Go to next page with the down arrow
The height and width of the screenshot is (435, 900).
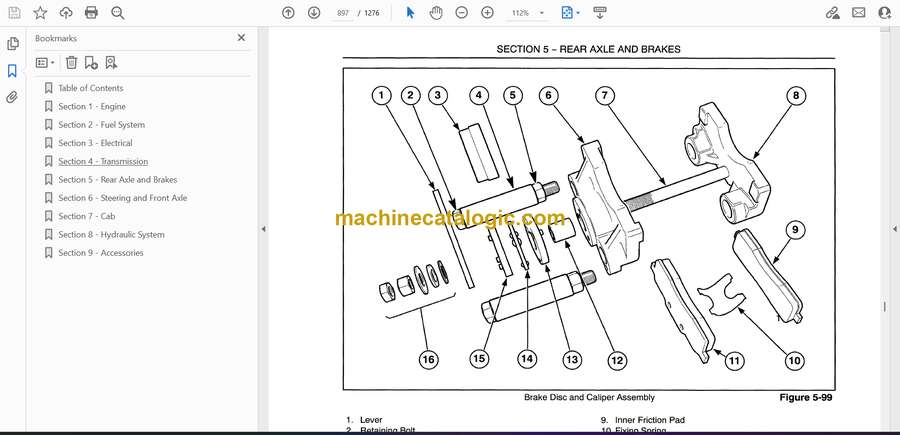[x=313, y=13]
